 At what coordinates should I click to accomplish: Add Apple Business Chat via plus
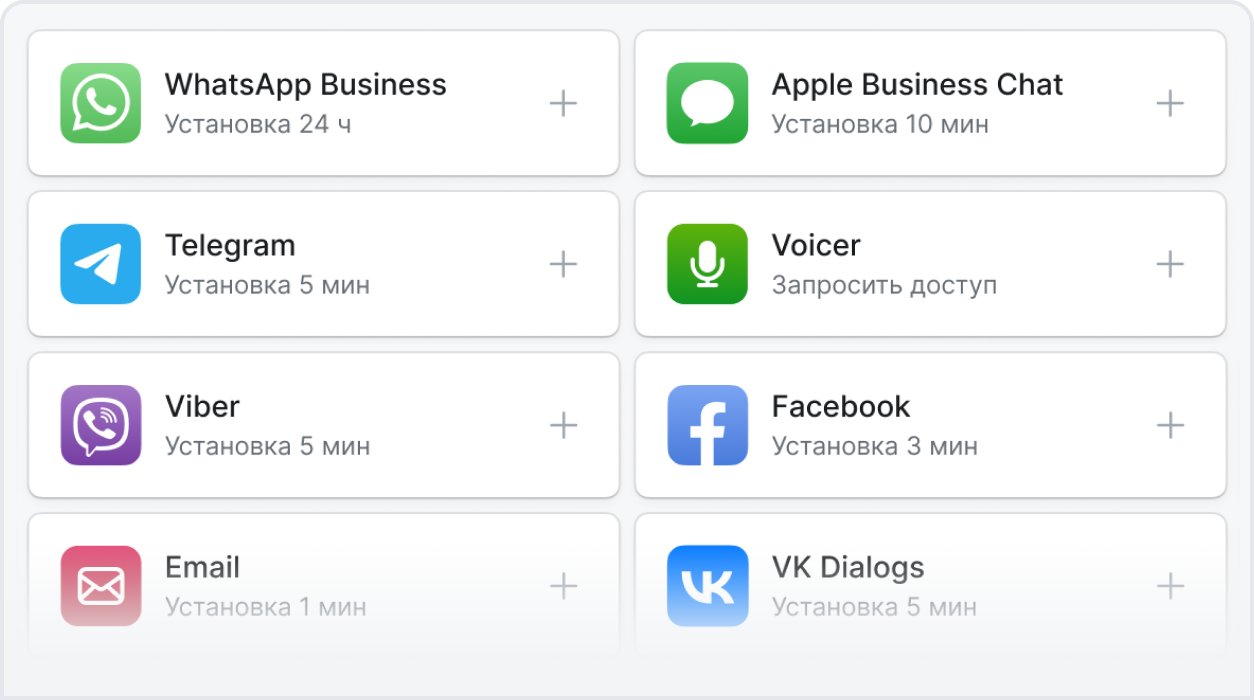[1170, 103]
